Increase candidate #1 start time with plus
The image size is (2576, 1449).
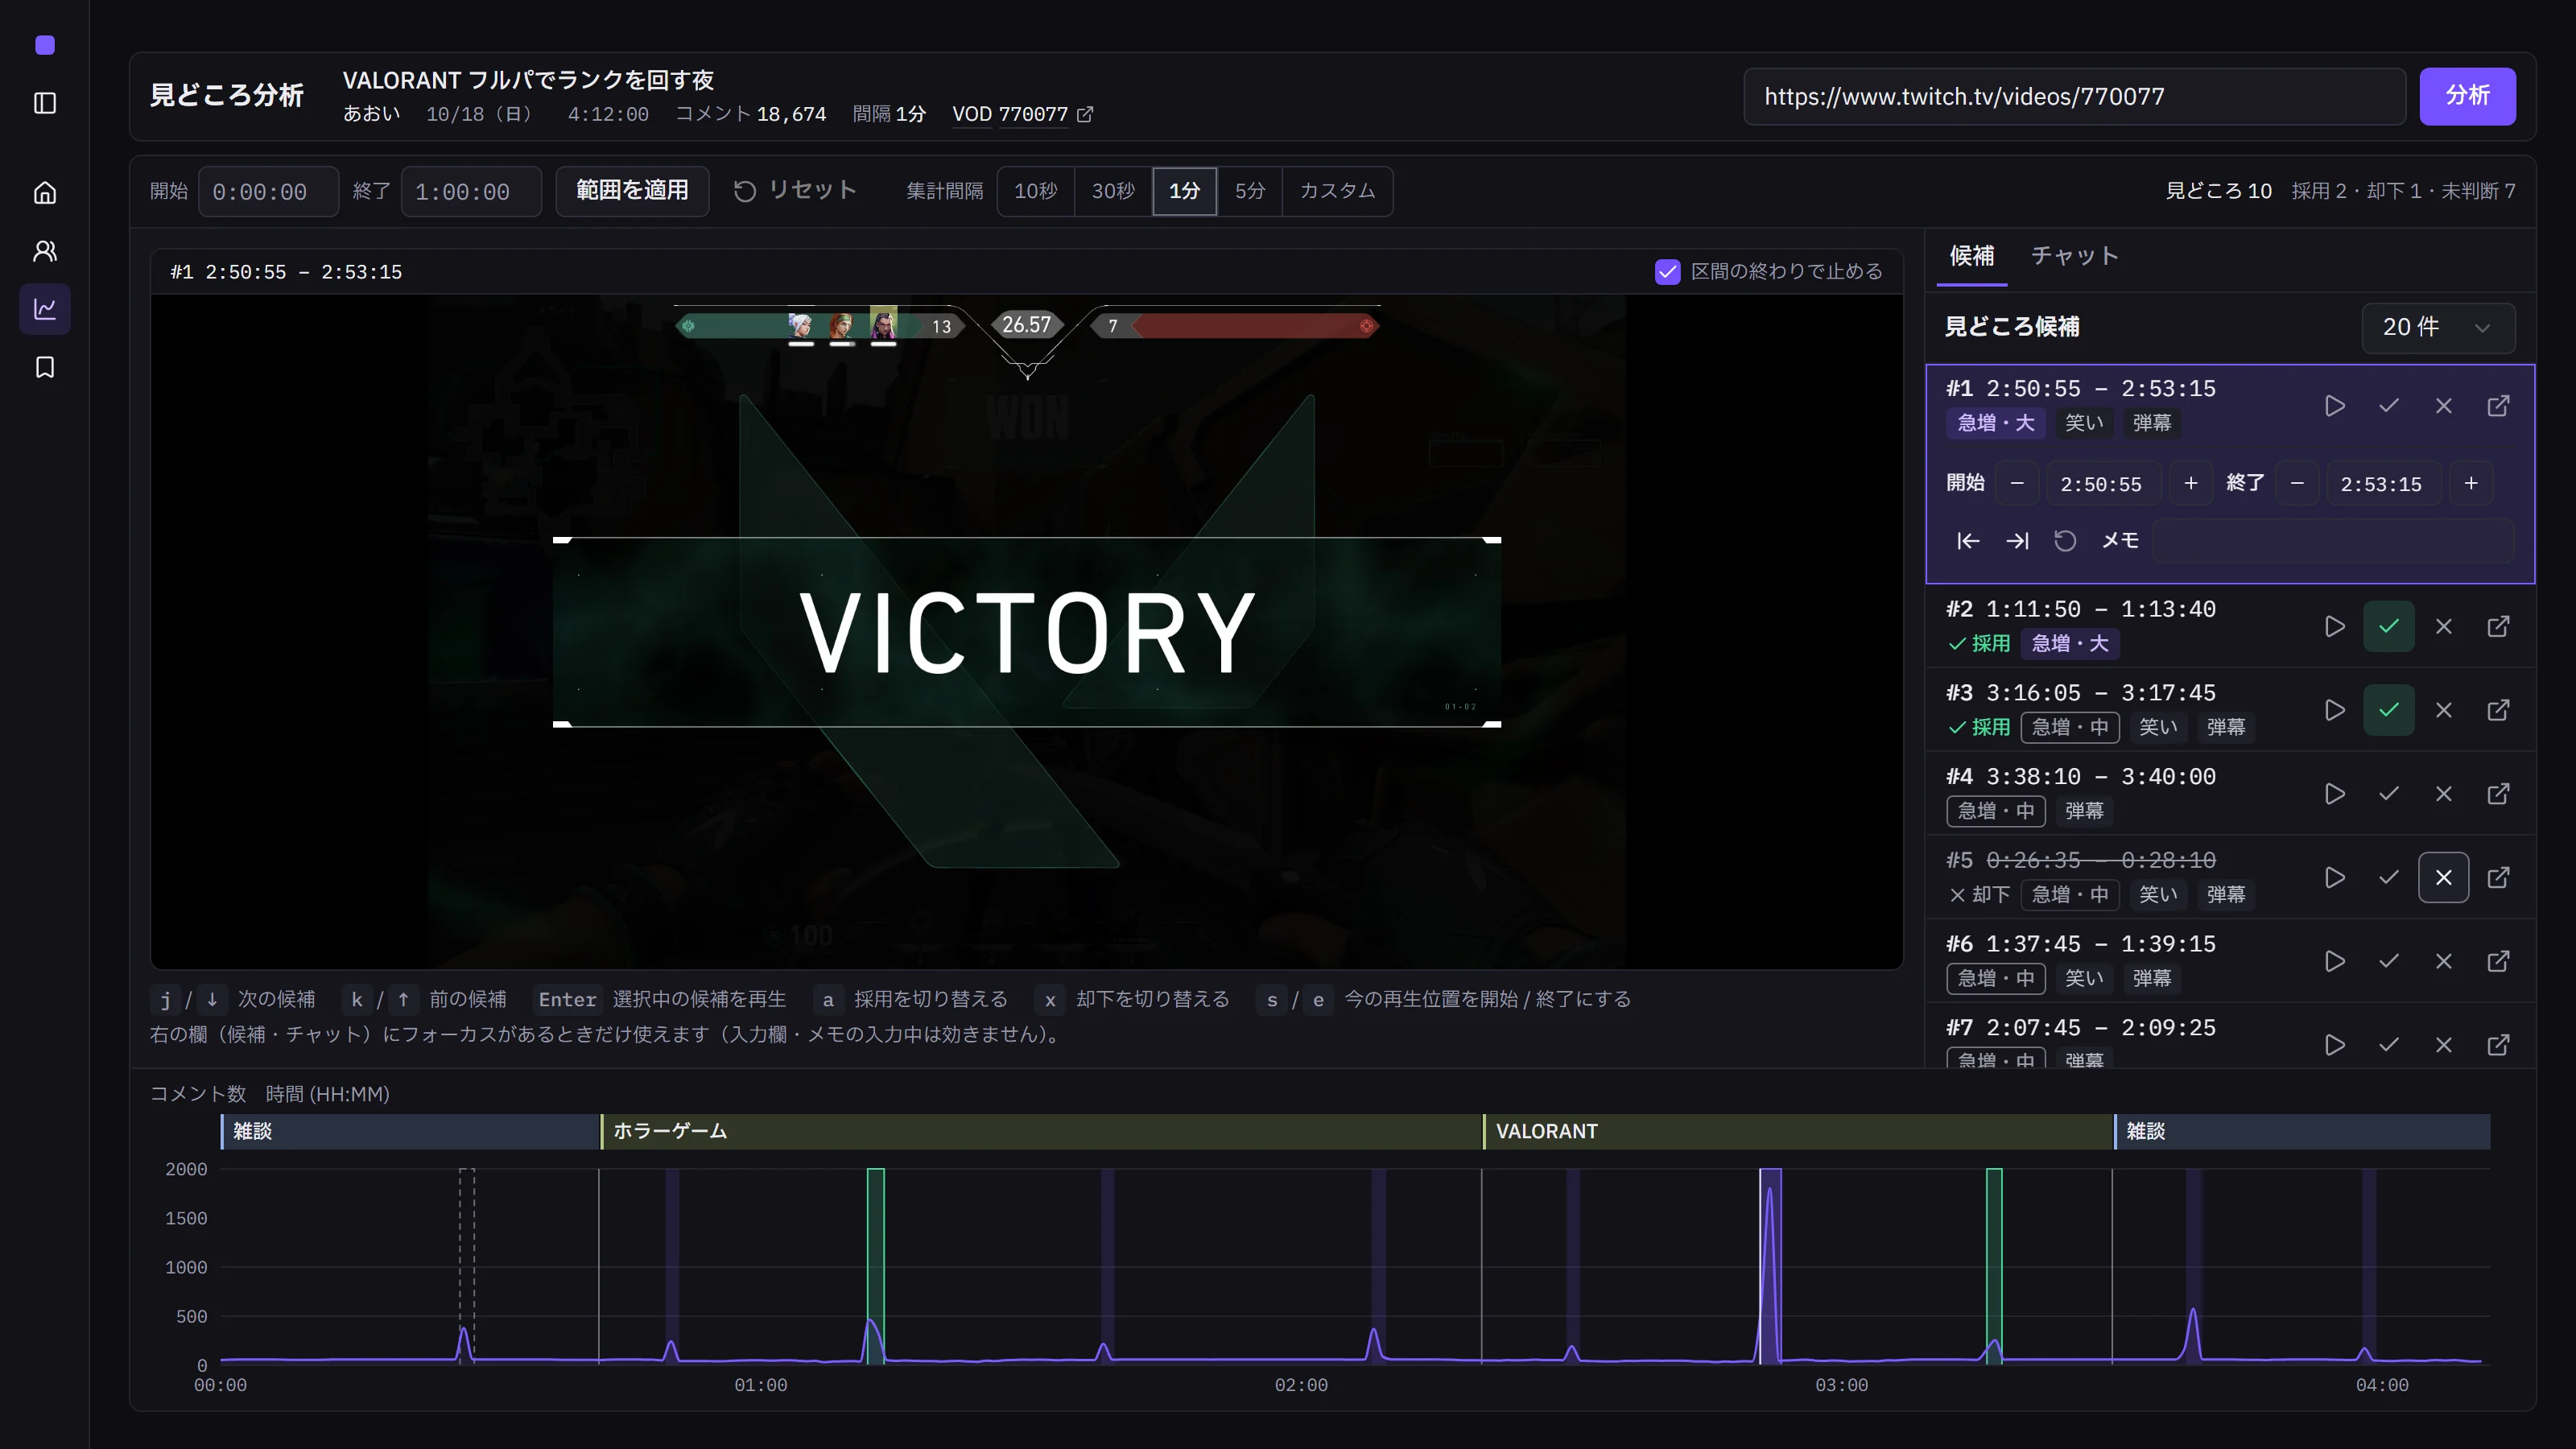tap(2190, 484)
